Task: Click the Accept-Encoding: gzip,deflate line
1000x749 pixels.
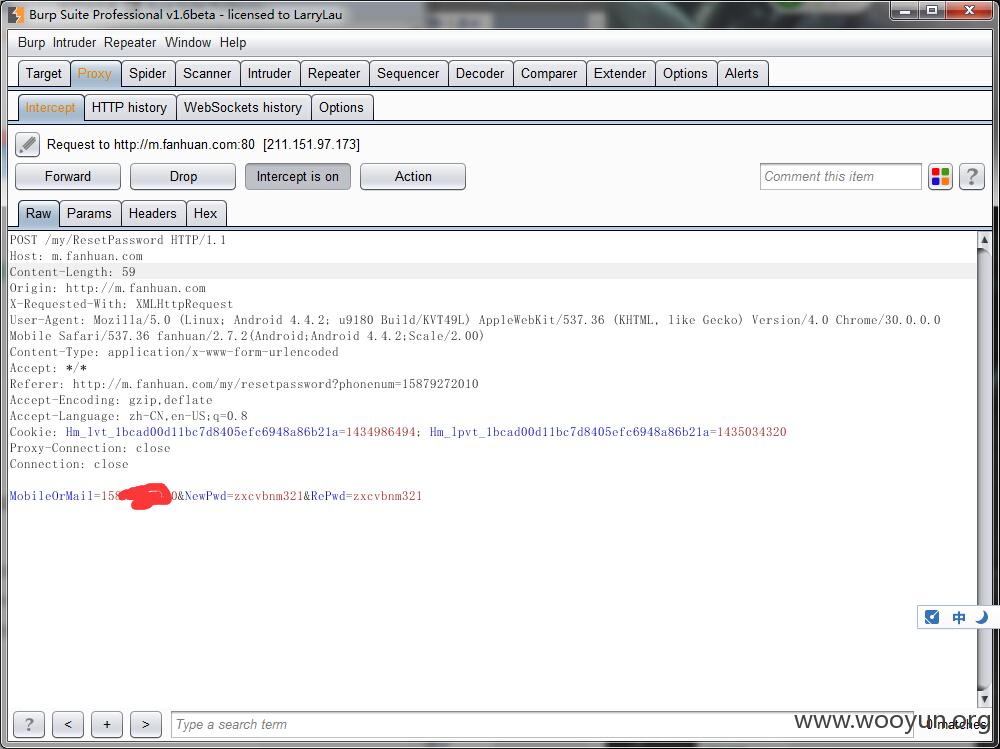Action: (x=111, y=400)
